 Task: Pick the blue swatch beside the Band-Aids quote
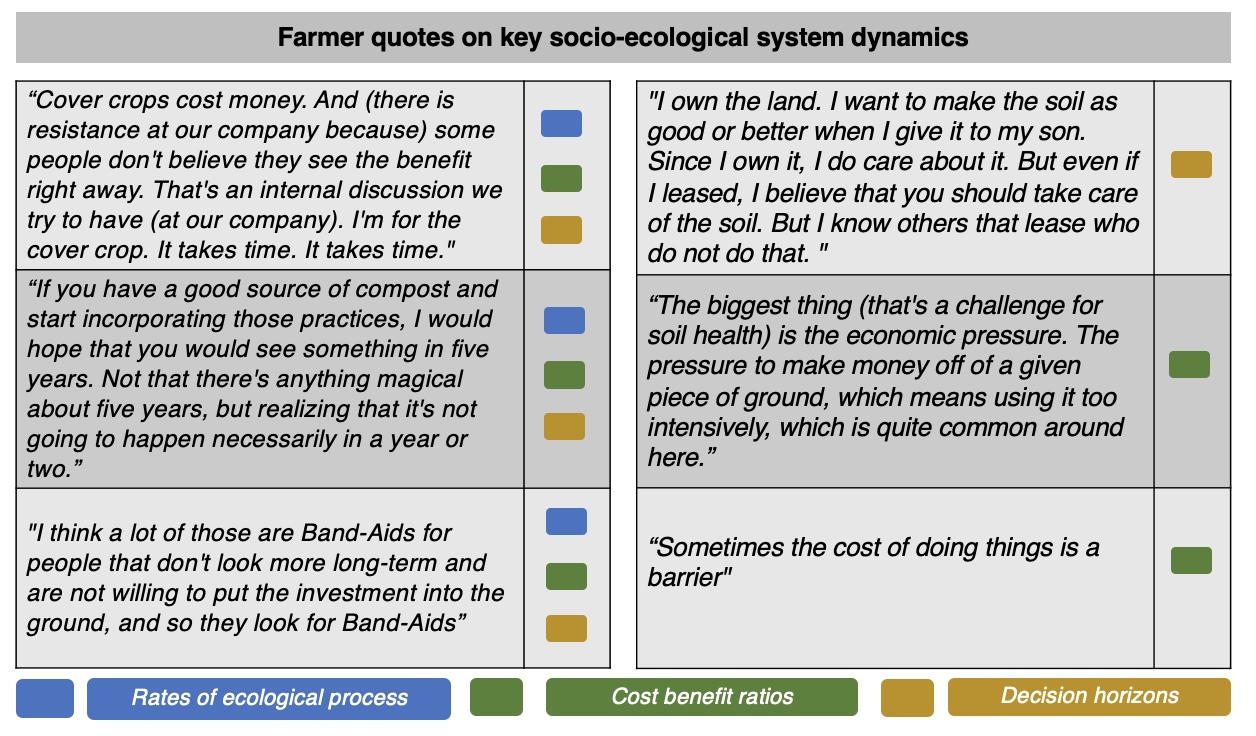pos(566,521)
